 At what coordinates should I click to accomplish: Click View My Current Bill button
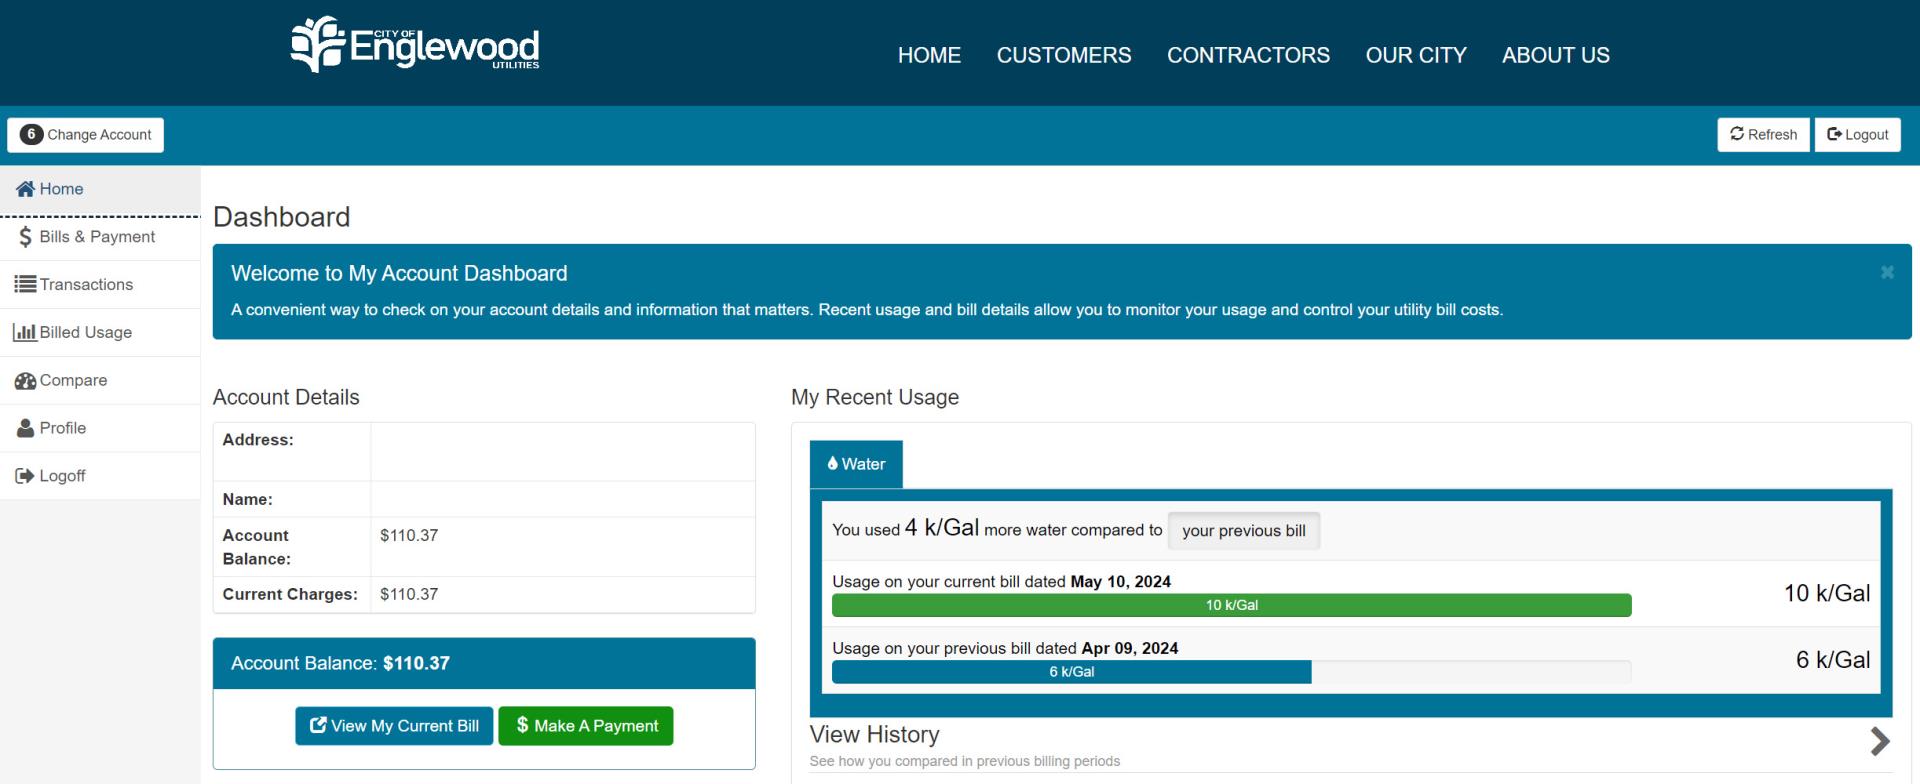tap(394, 726)
